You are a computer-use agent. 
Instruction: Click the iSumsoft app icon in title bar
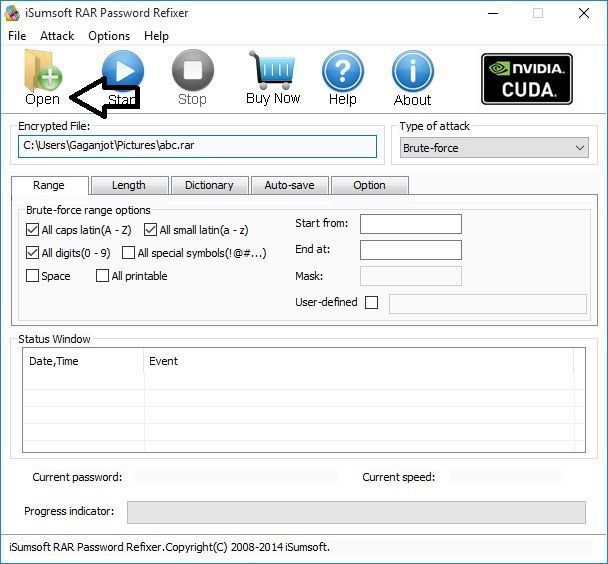[x=12, y=13]
